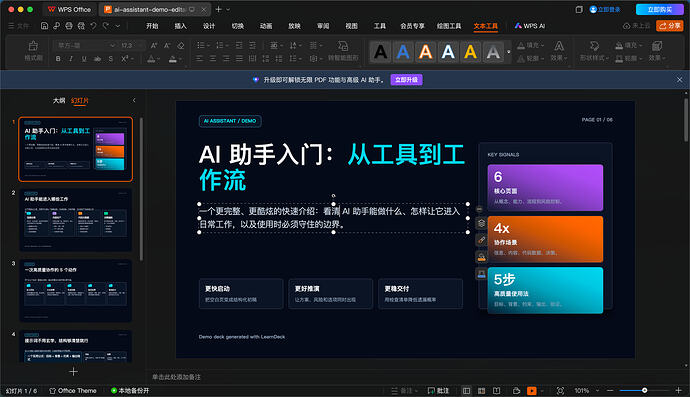
Task: Align text left
Action: tap(199, 59)
